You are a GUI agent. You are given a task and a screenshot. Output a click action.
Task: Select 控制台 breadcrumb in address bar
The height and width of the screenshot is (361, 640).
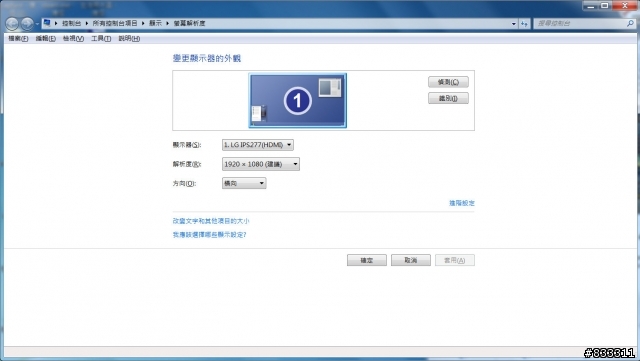[x=71, y=23]
